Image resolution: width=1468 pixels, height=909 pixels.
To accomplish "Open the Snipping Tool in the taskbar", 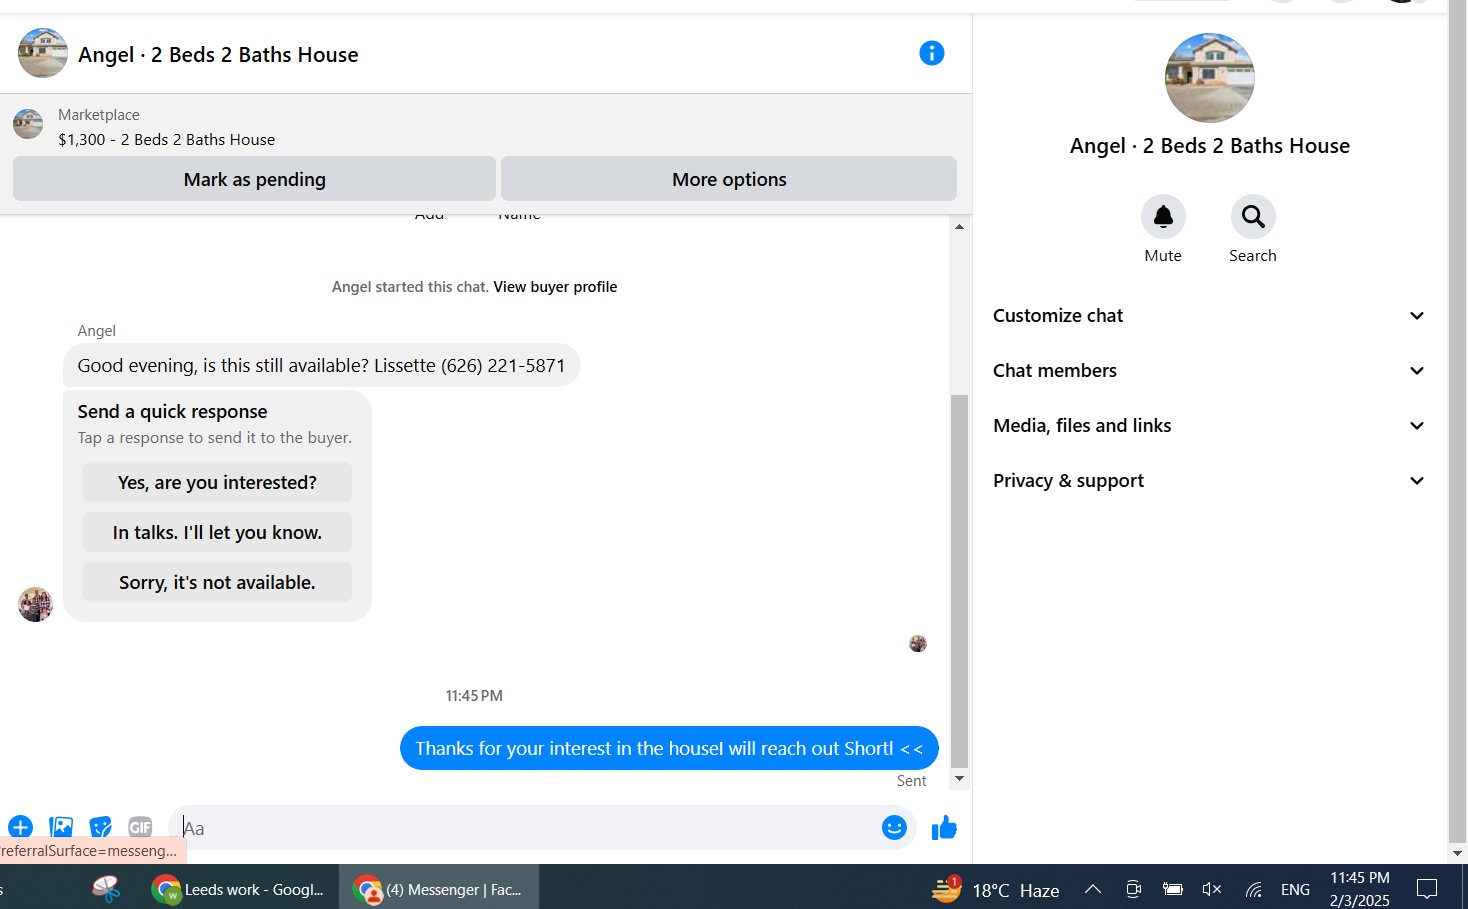I will tap(106, 888).
